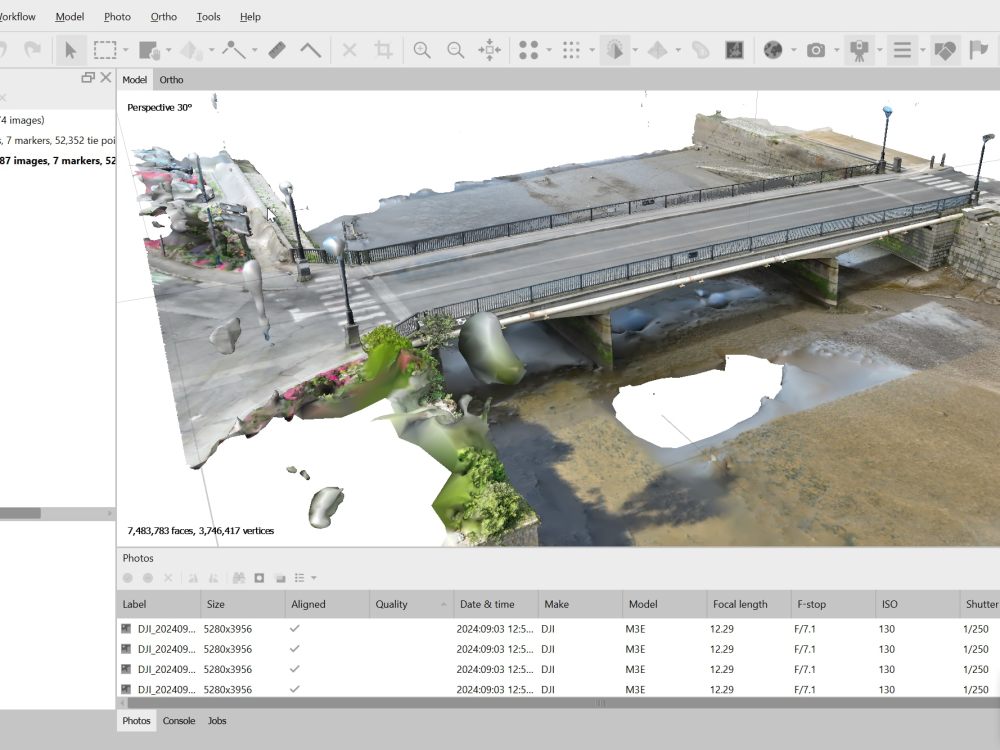The width and height of the screenshot is (1000, 750).
Task: Activate the Ruler measurement tool
Action: click(x=277, y=50)
